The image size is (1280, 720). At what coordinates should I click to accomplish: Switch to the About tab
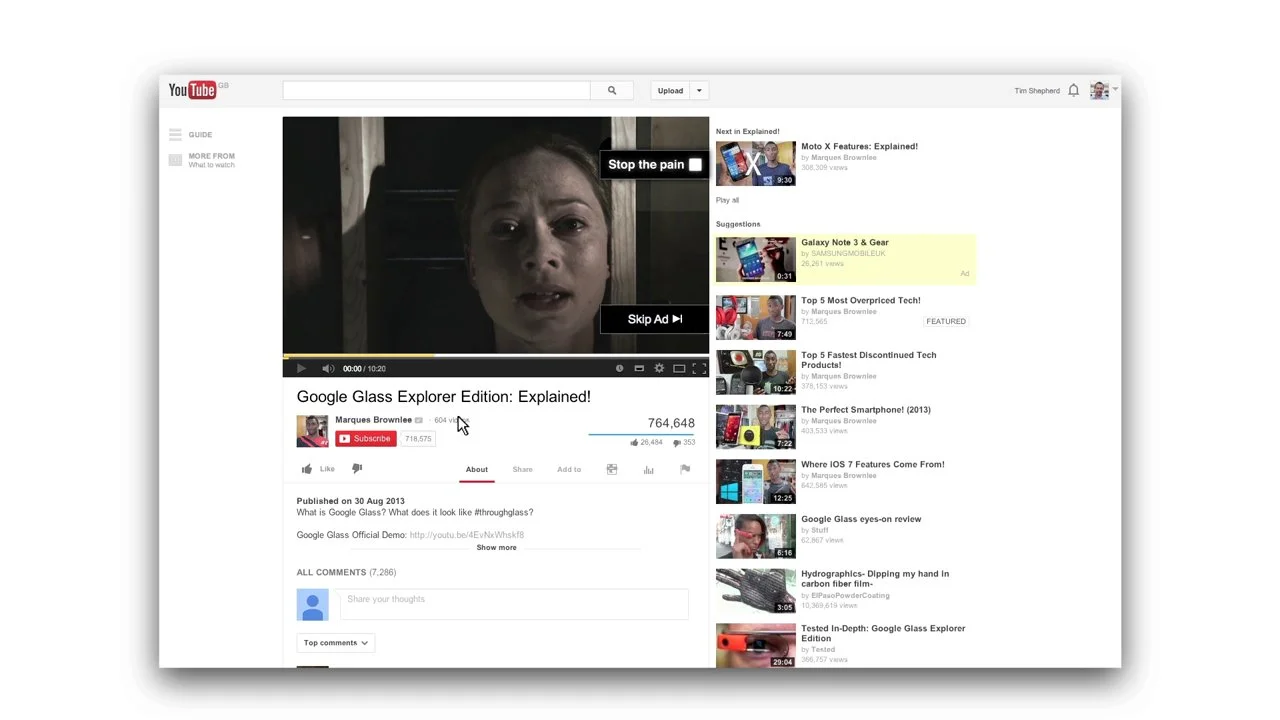click(477, 469)
